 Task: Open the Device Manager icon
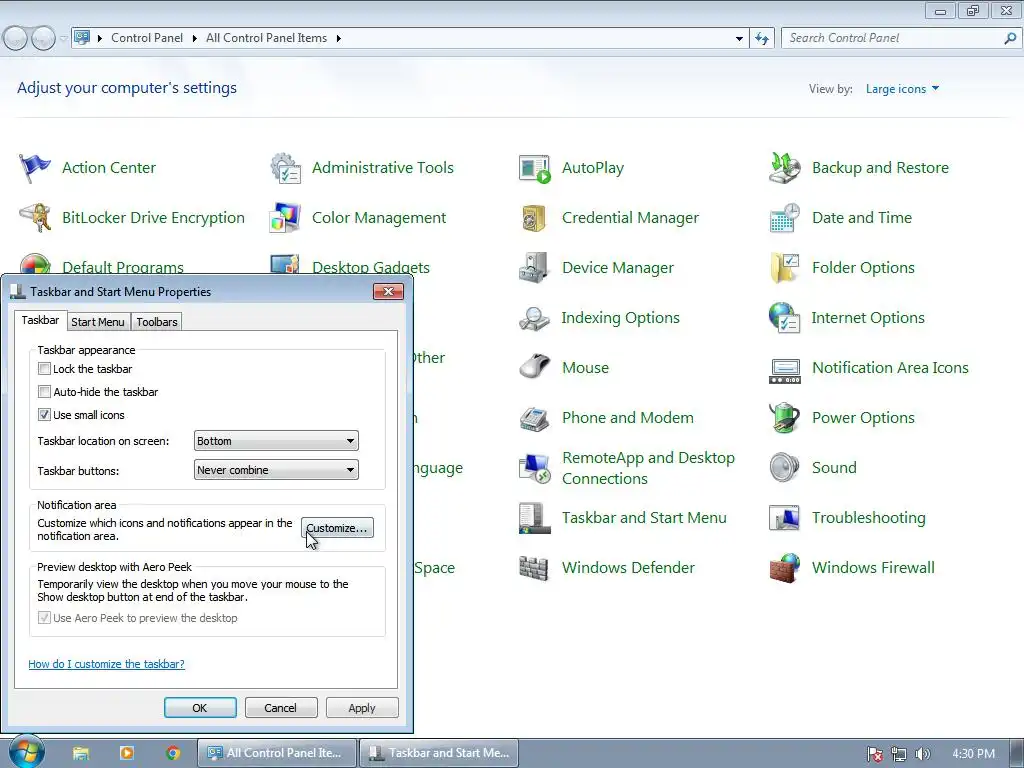coord(534,268)
